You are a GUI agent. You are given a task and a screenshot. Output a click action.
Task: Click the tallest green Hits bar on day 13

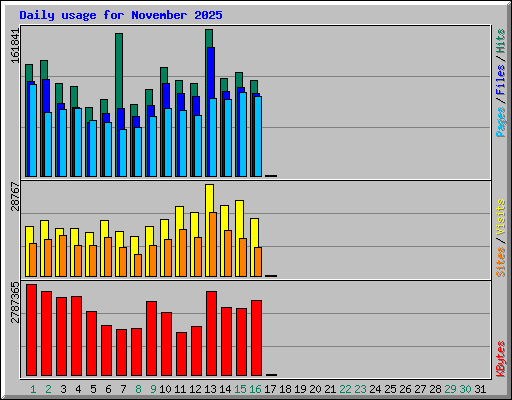pos(209,38)
